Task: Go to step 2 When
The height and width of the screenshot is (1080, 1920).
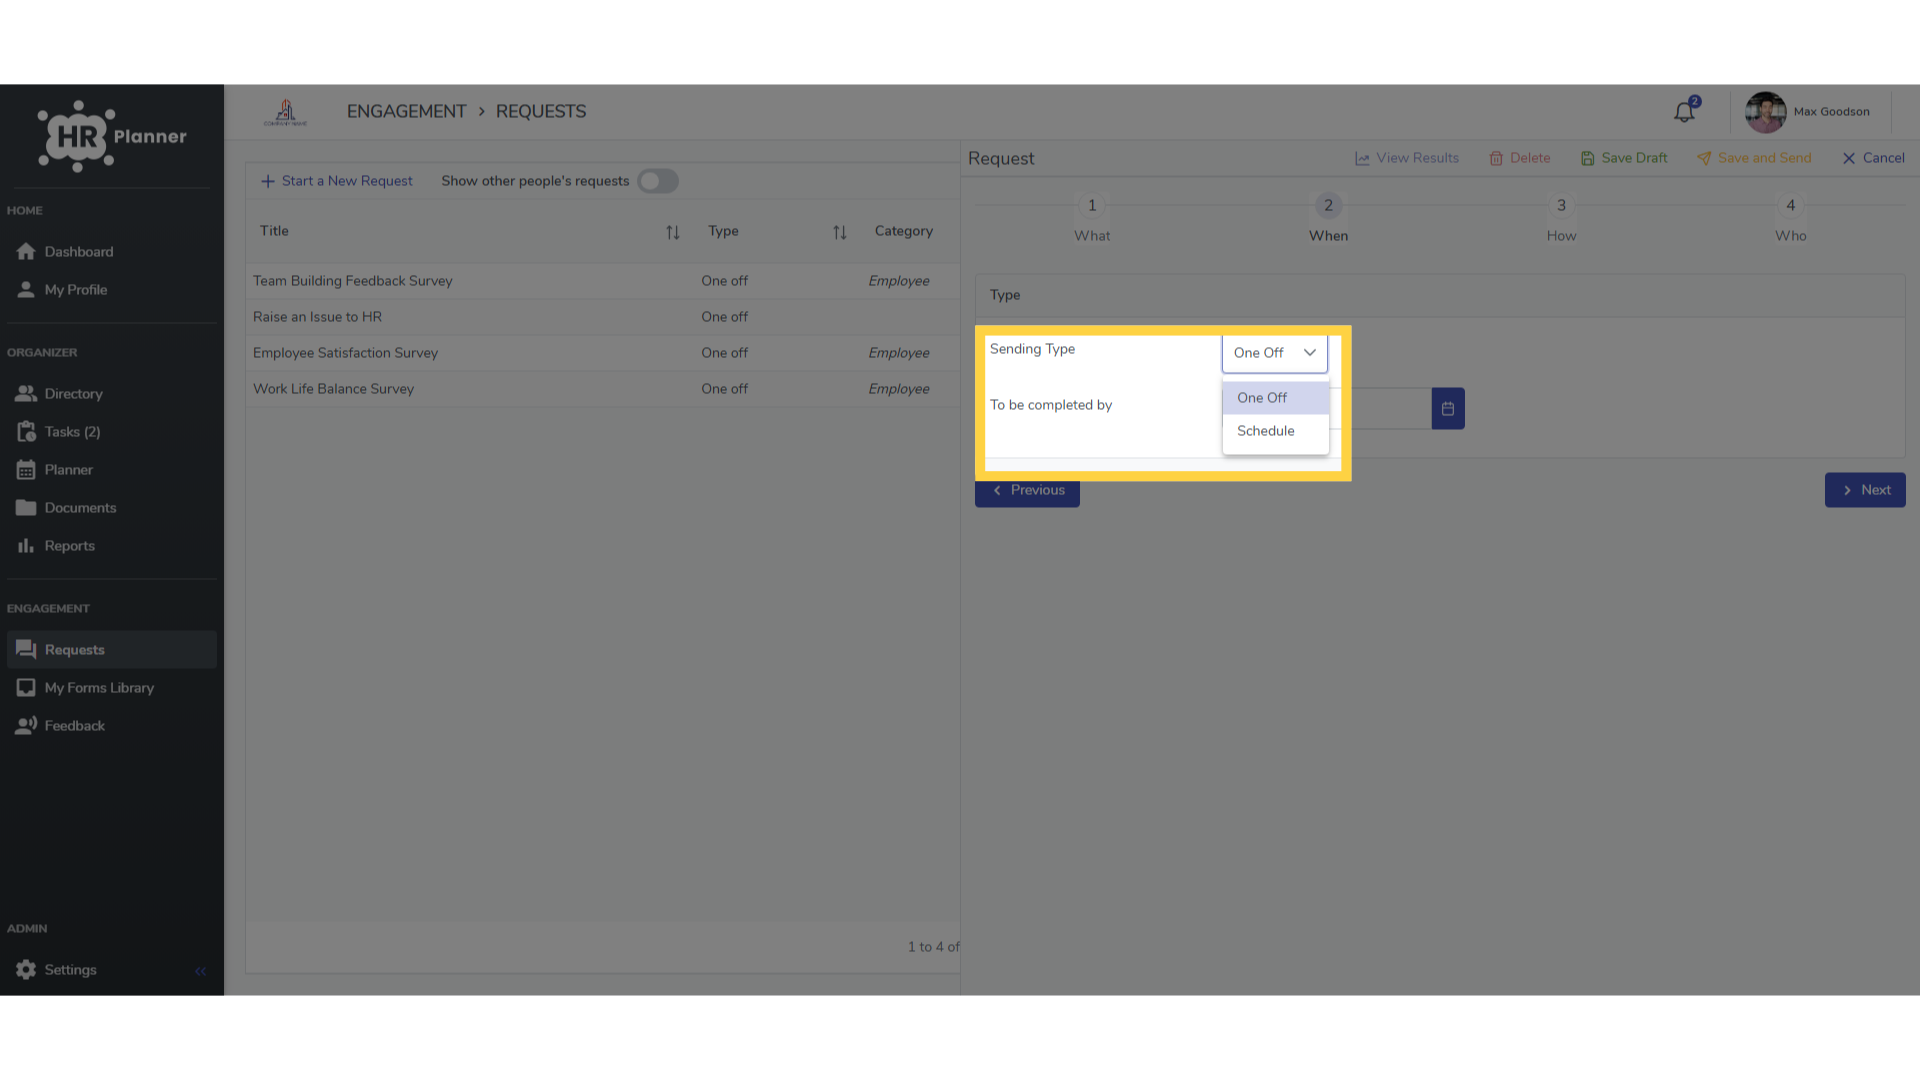Action: [x=1328, y=219]
